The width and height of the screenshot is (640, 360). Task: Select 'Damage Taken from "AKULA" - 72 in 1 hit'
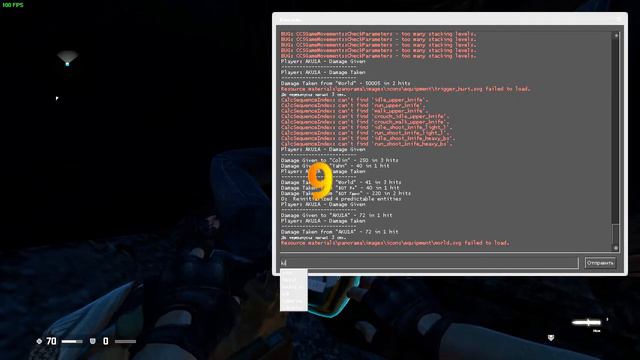[x=339, y=232]
